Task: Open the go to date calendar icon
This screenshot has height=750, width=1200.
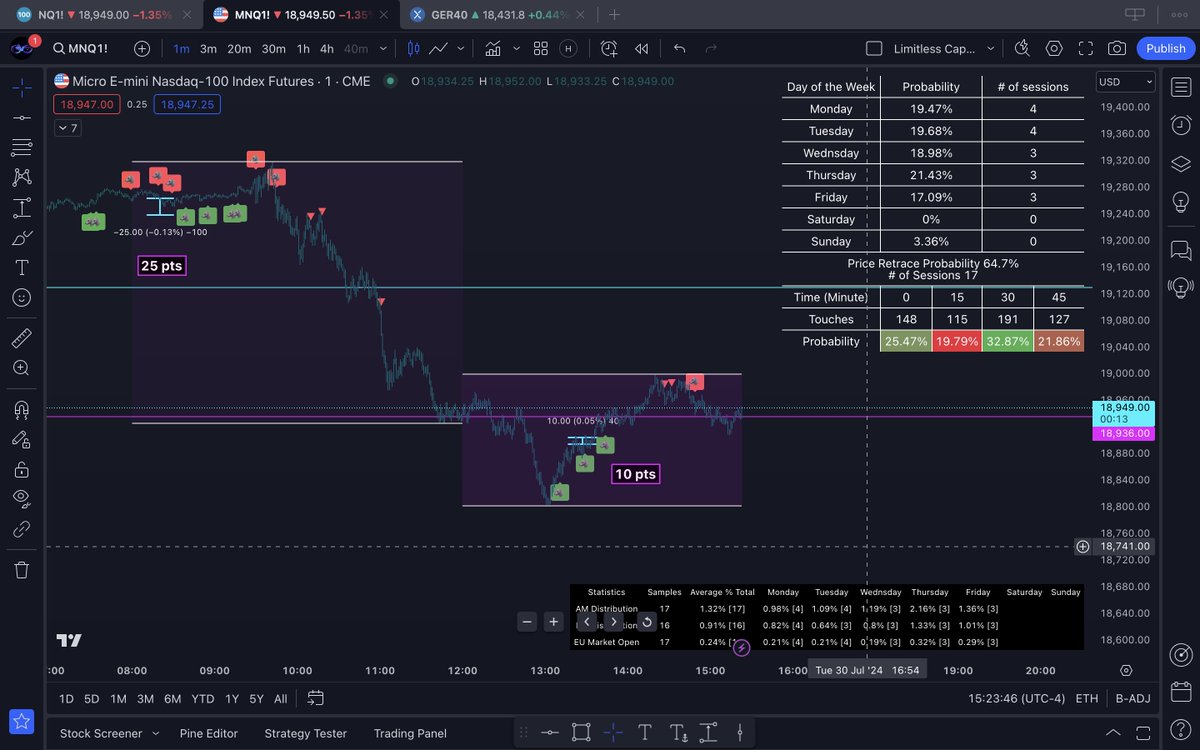Action: [316, 698]
